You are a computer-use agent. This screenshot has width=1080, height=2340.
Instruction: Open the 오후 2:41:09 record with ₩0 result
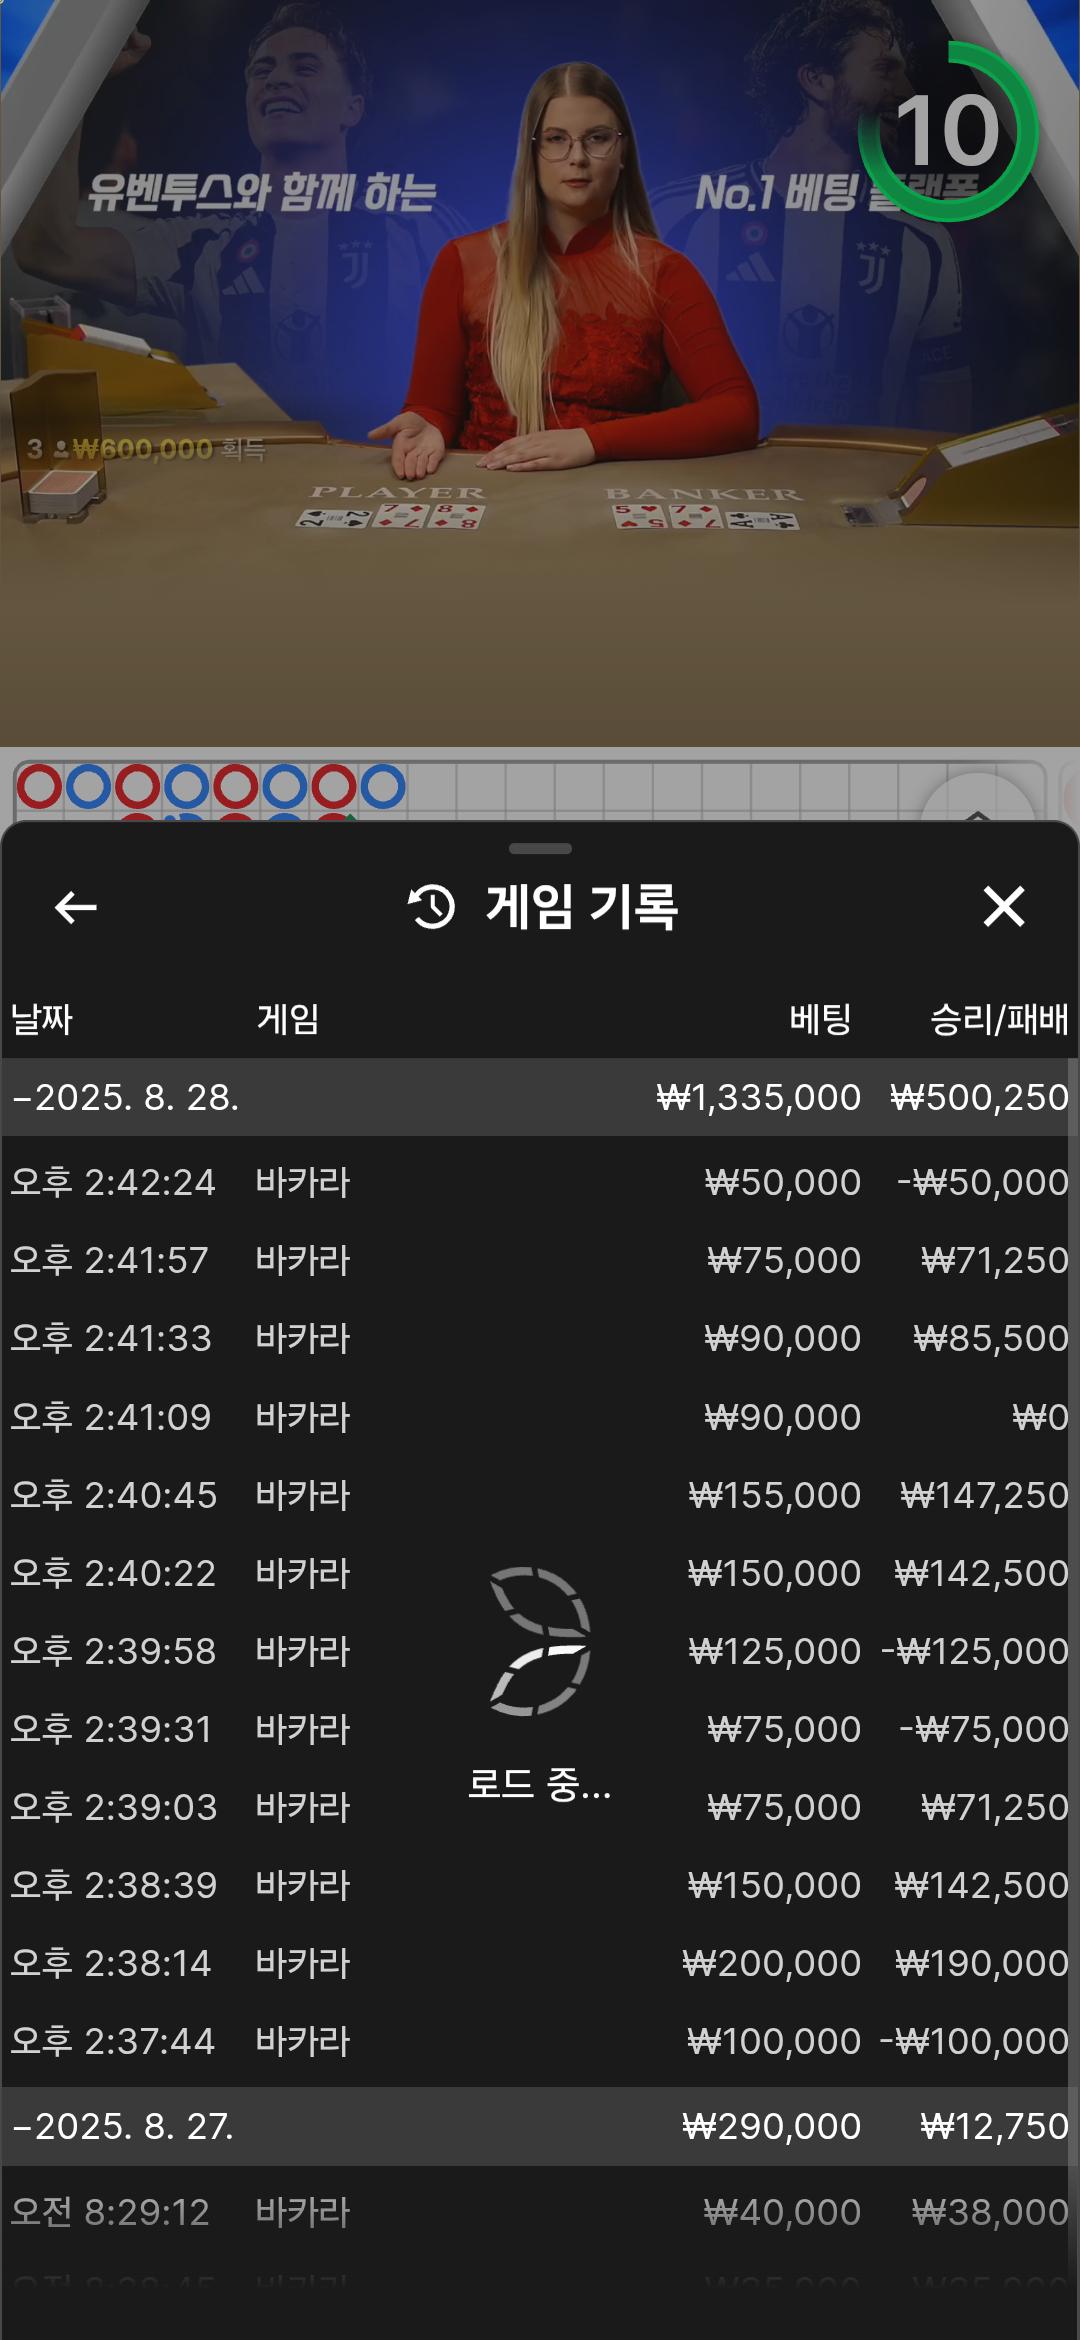pyautogui.click(x=540, y=1417)
